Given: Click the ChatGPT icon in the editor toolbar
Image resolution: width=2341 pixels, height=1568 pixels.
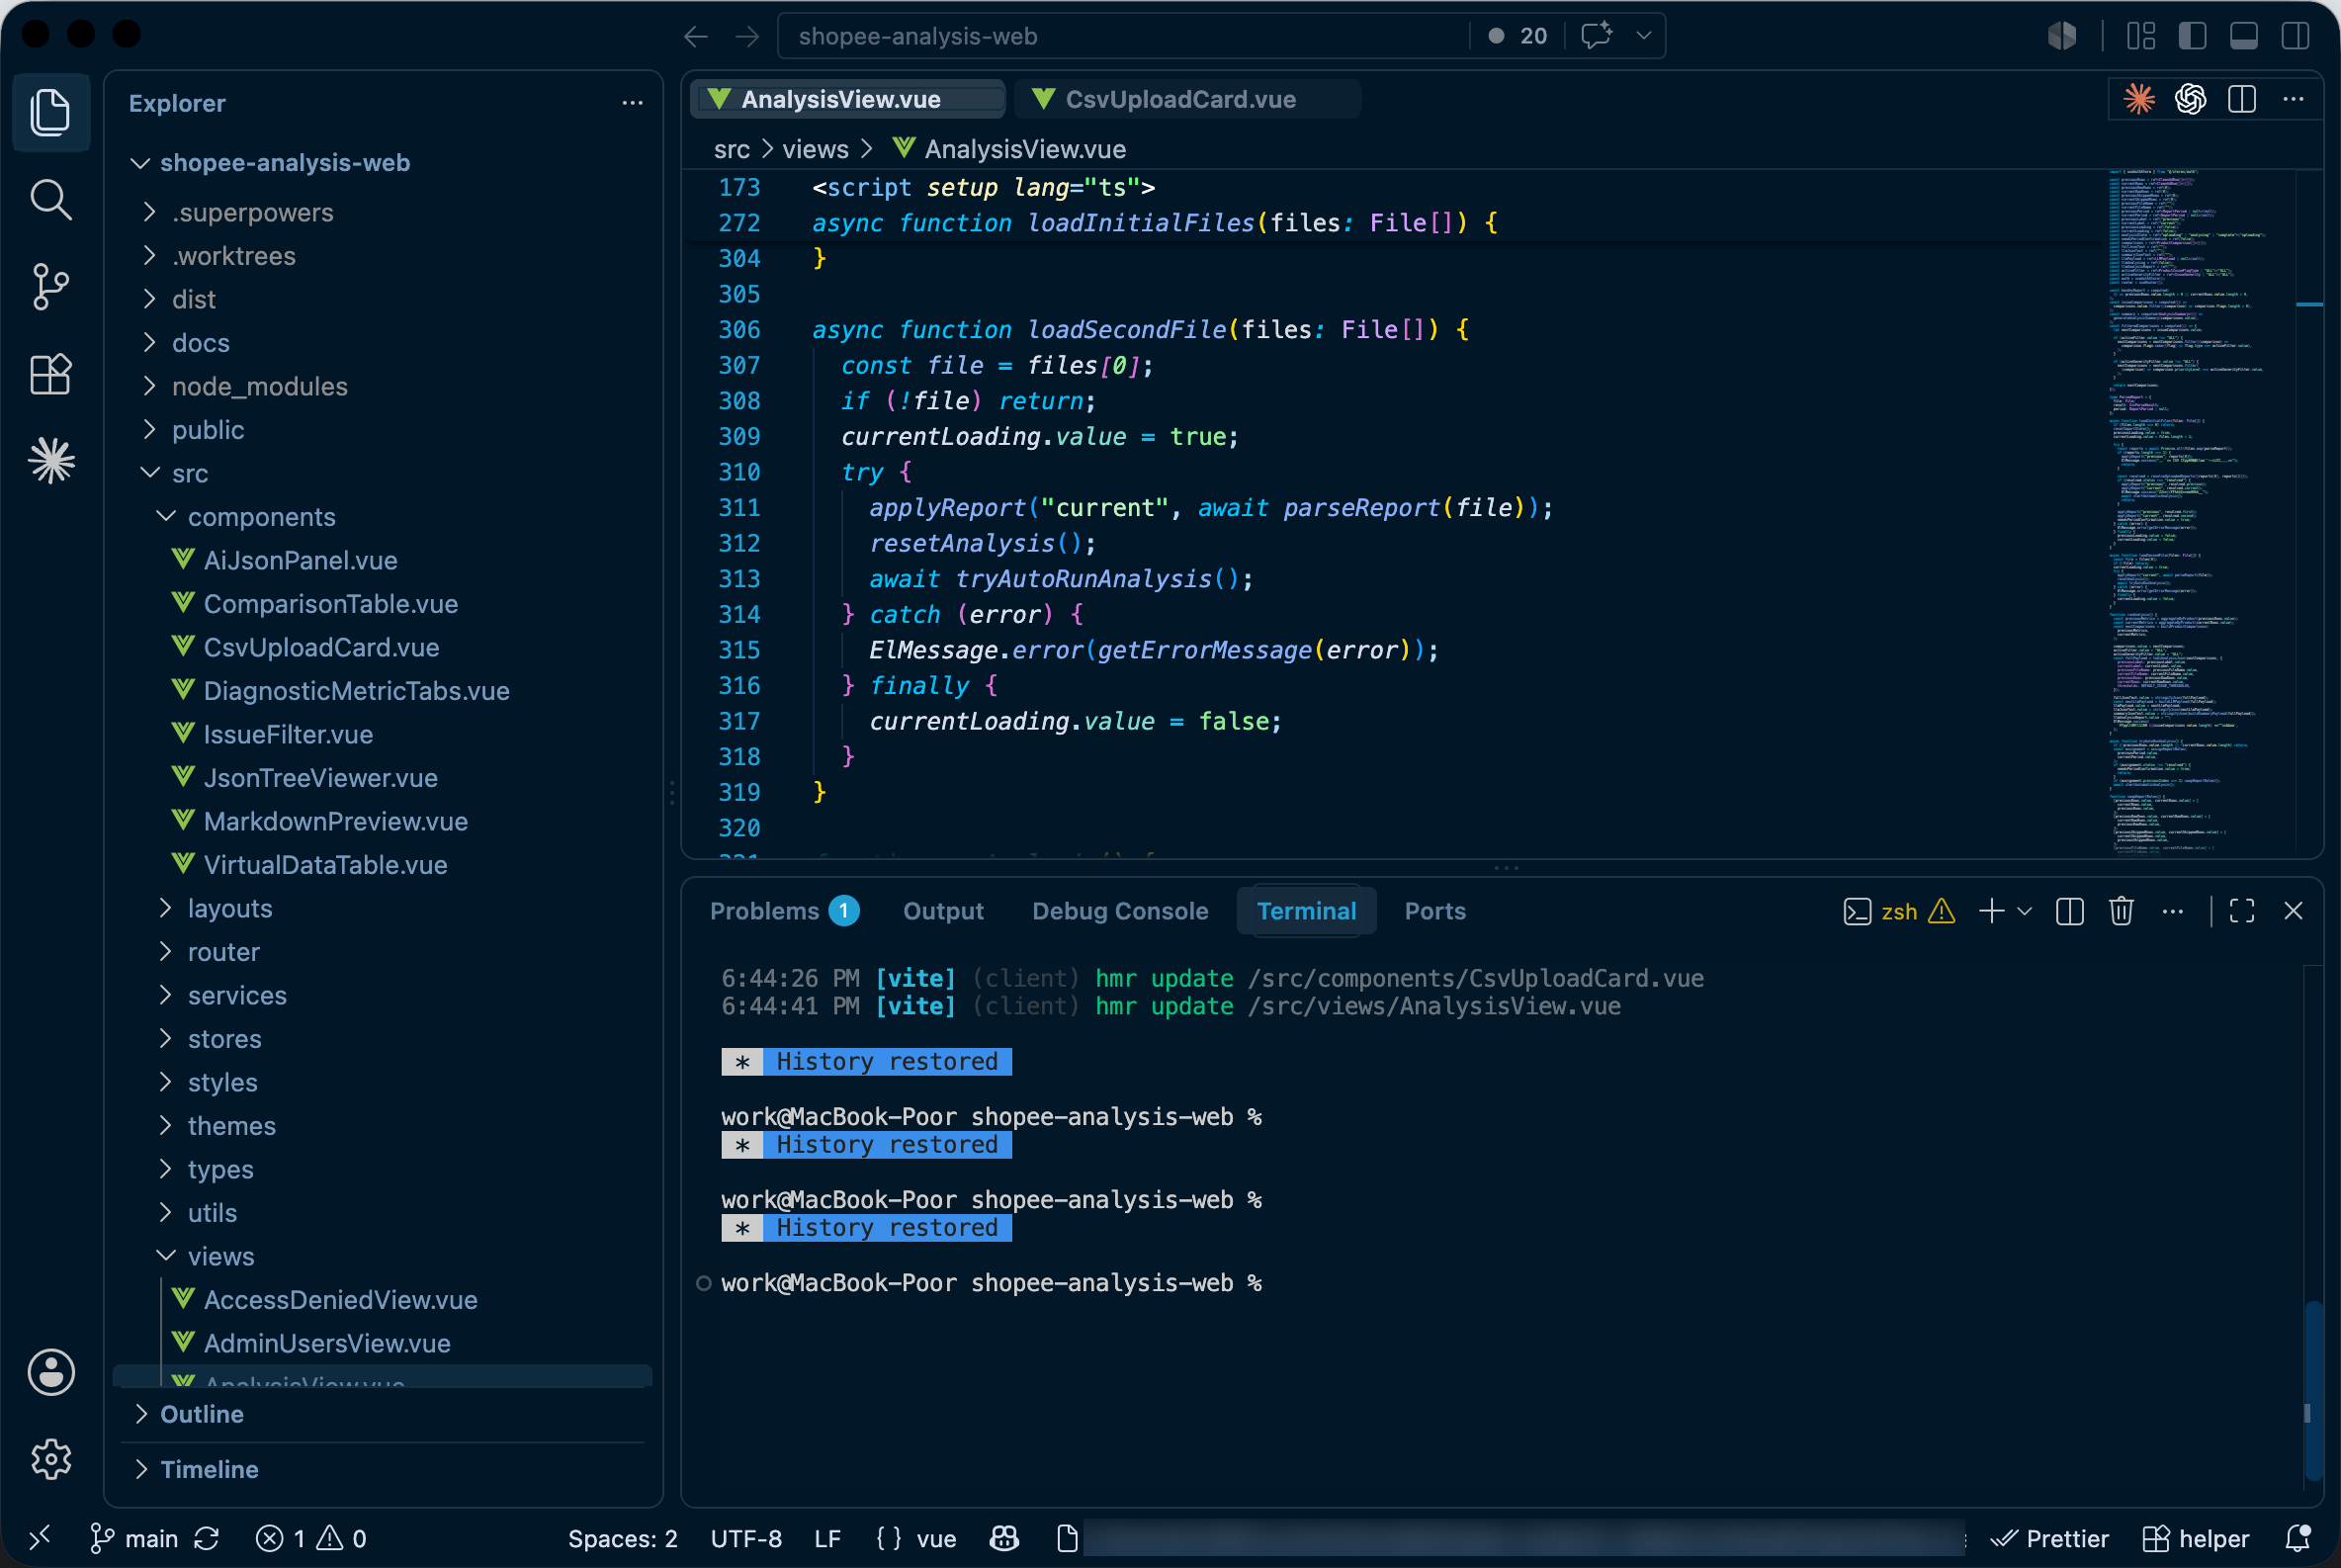Looking at the screenshot, I should [x=2190, y=99].
